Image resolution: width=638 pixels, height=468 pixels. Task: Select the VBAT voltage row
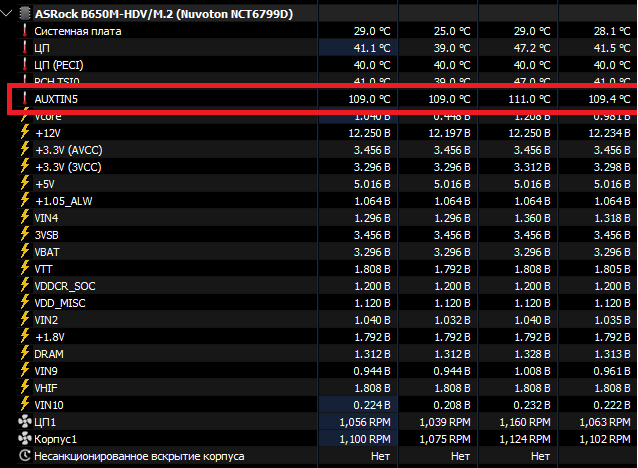(x=319, y=252)
